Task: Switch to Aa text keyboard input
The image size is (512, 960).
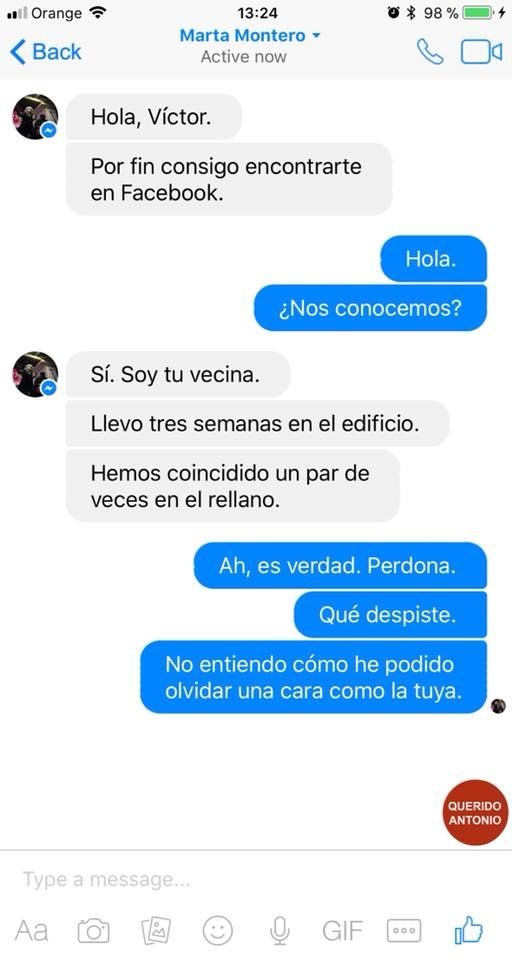Action: [x=31, y=931]
